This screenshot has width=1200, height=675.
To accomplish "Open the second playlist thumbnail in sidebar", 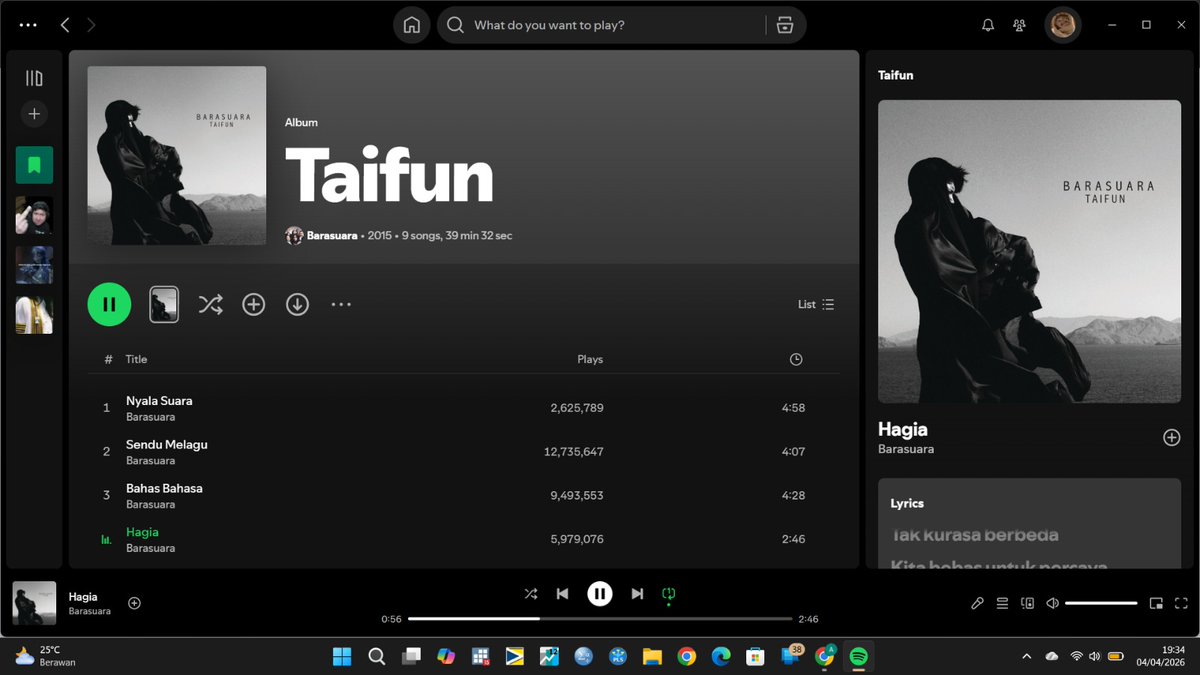I will tap(34, 265).
